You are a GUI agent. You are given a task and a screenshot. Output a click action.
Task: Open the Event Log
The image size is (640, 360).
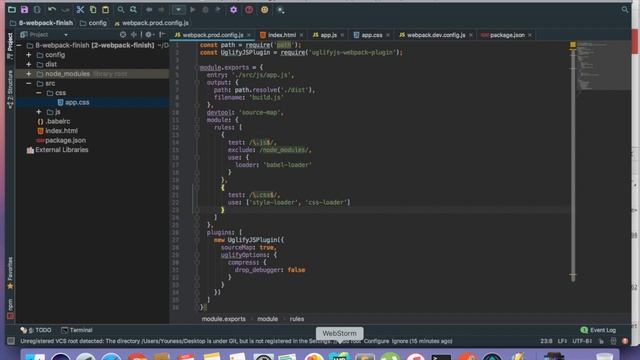tap(598, 330)
